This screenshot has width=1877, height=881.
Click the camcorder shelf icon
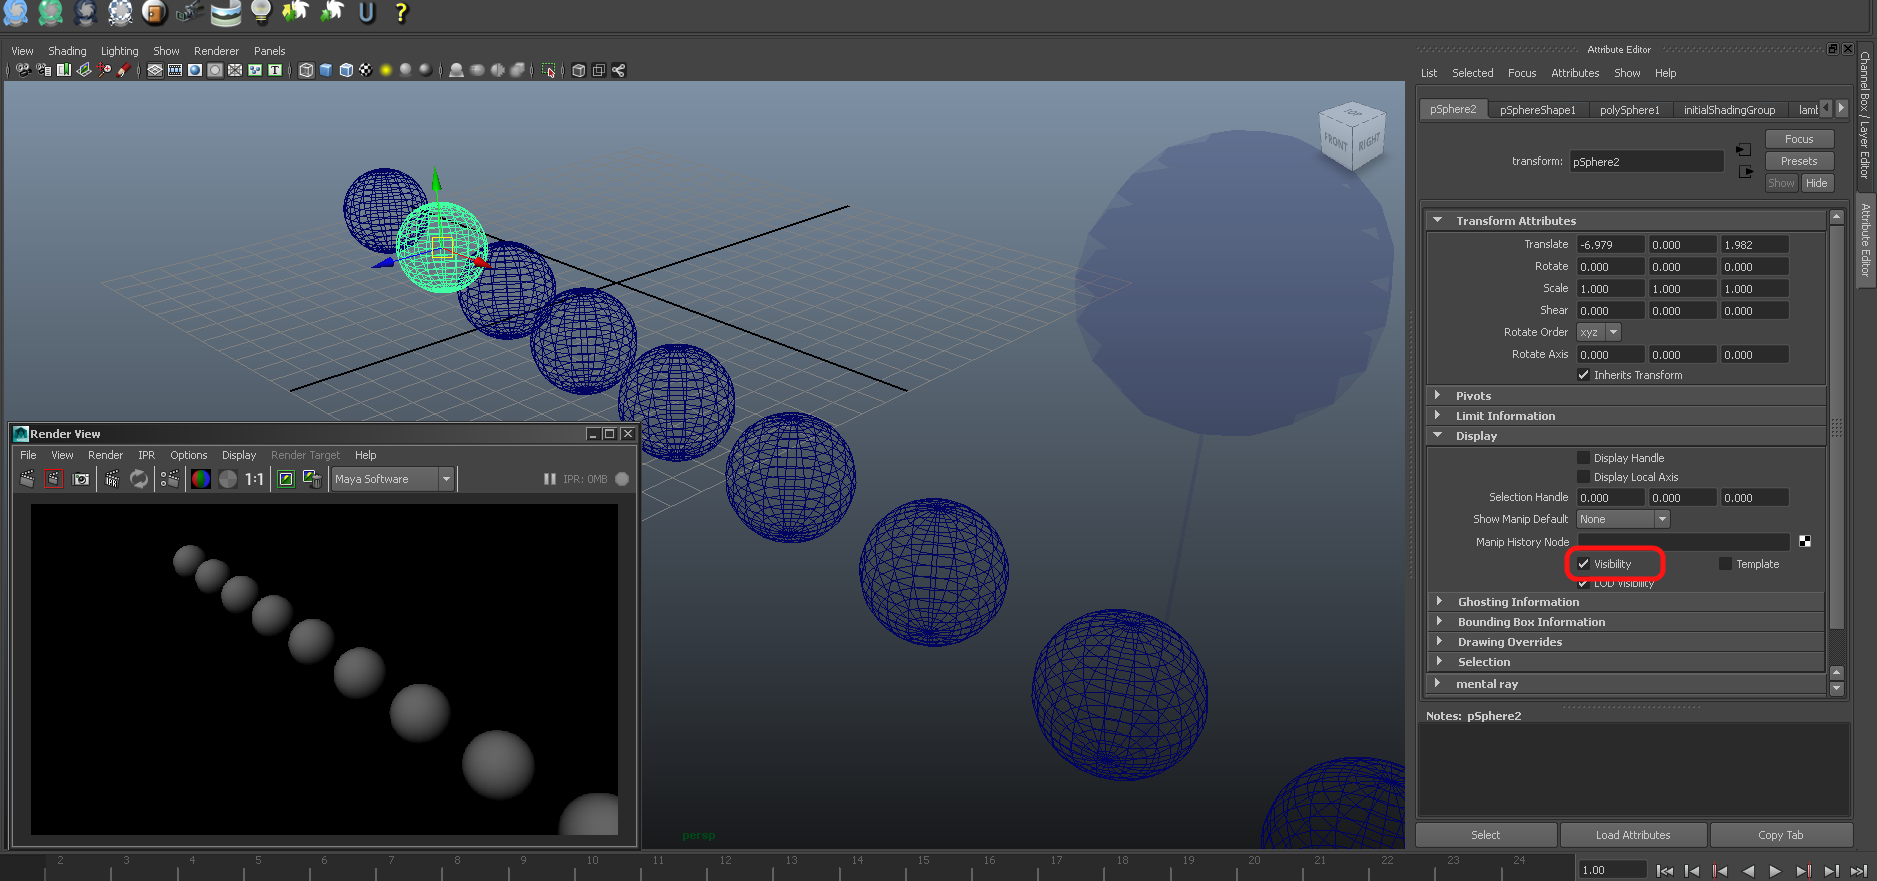189,12
